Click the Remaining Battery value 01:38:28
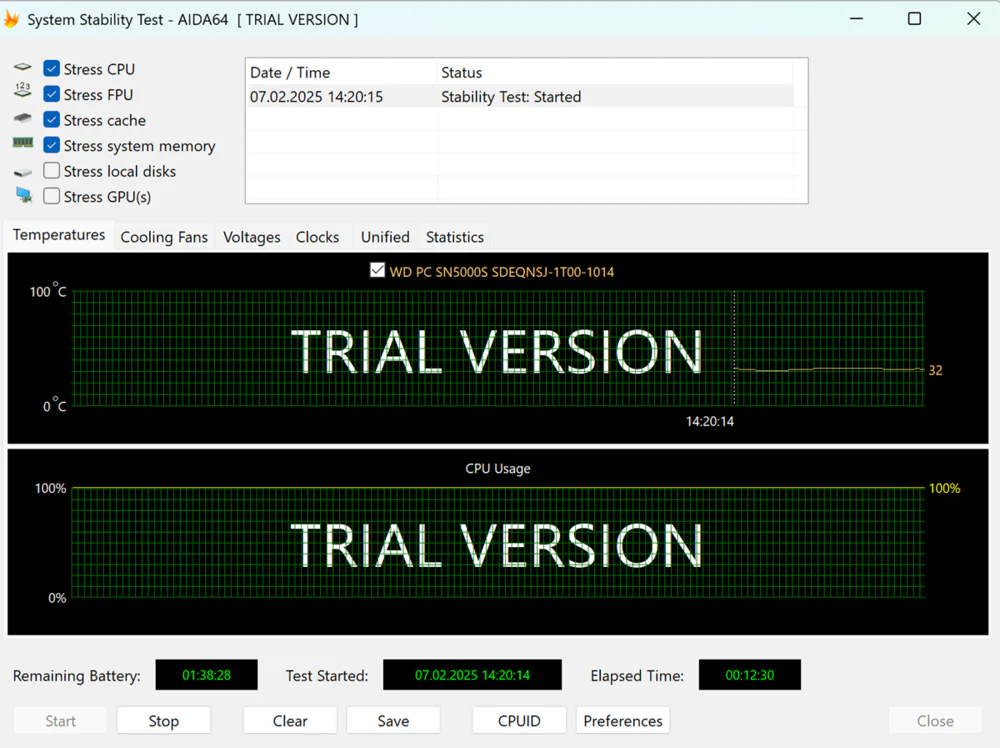 coord(207,675)
